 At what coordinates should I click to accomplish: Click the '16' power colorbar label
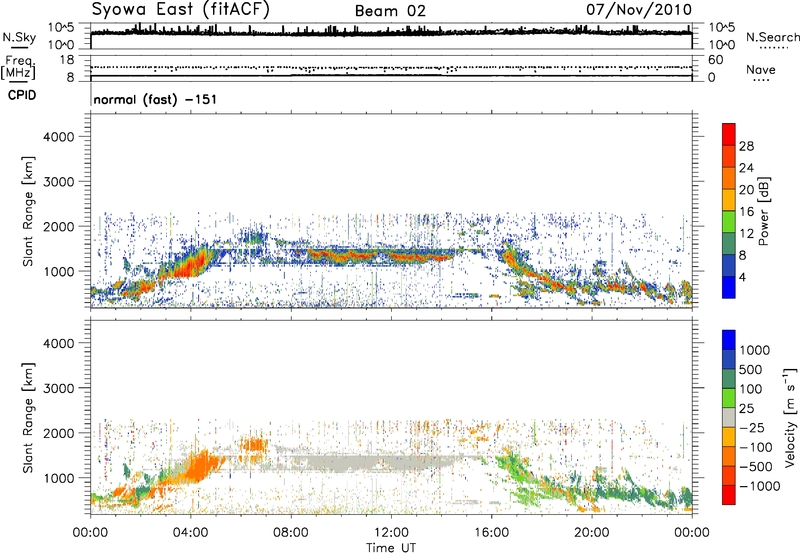pos(746,212)
